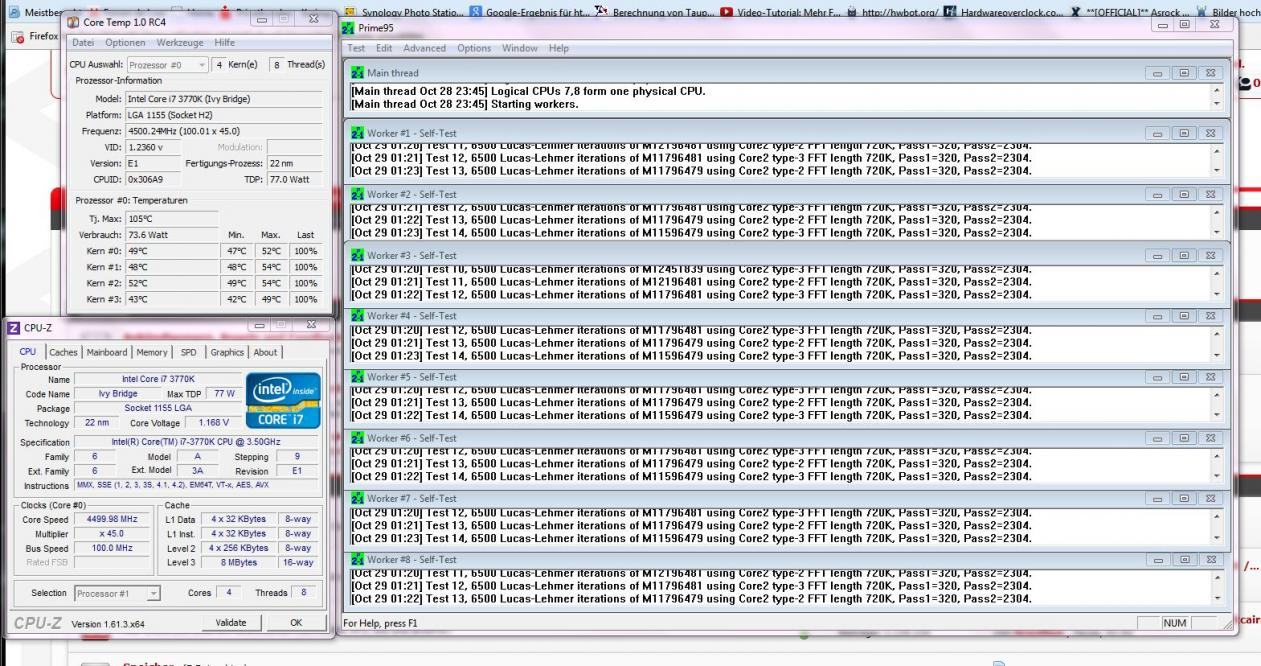Viewport: 1261px width, 666px height.
Task: Click the OK button in CPU-Z
Action: click(x=296, y=623)
